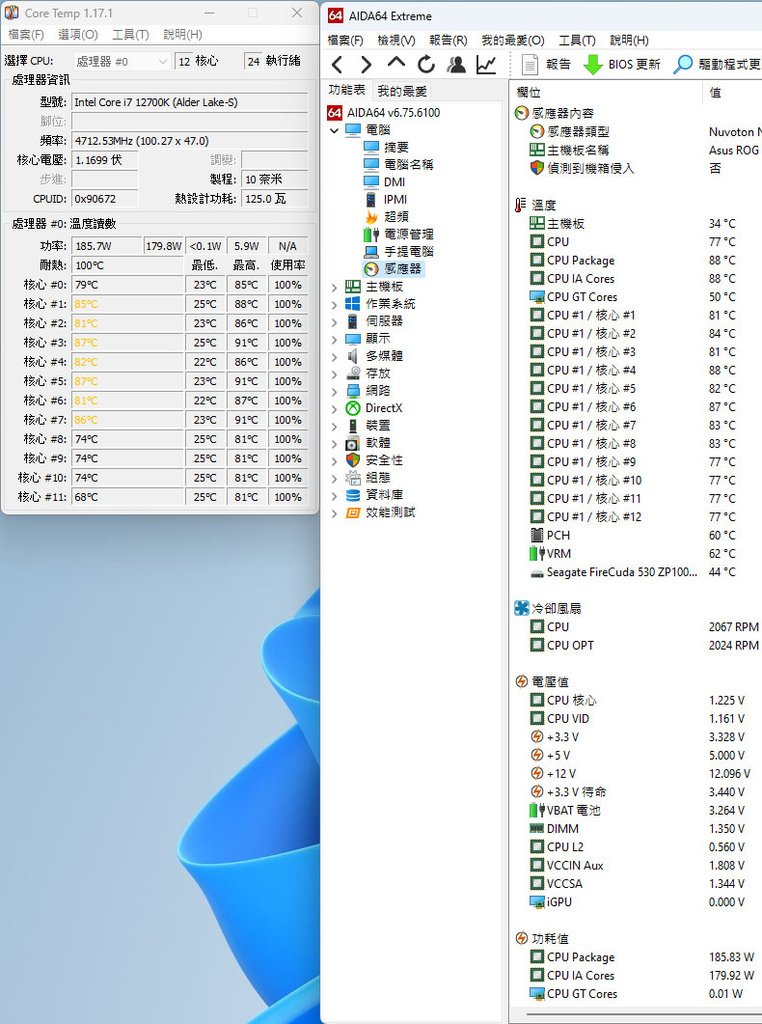Expand the 伺服器 tree node
This screenshot has width=762, height=1024.
pos(334,321)
